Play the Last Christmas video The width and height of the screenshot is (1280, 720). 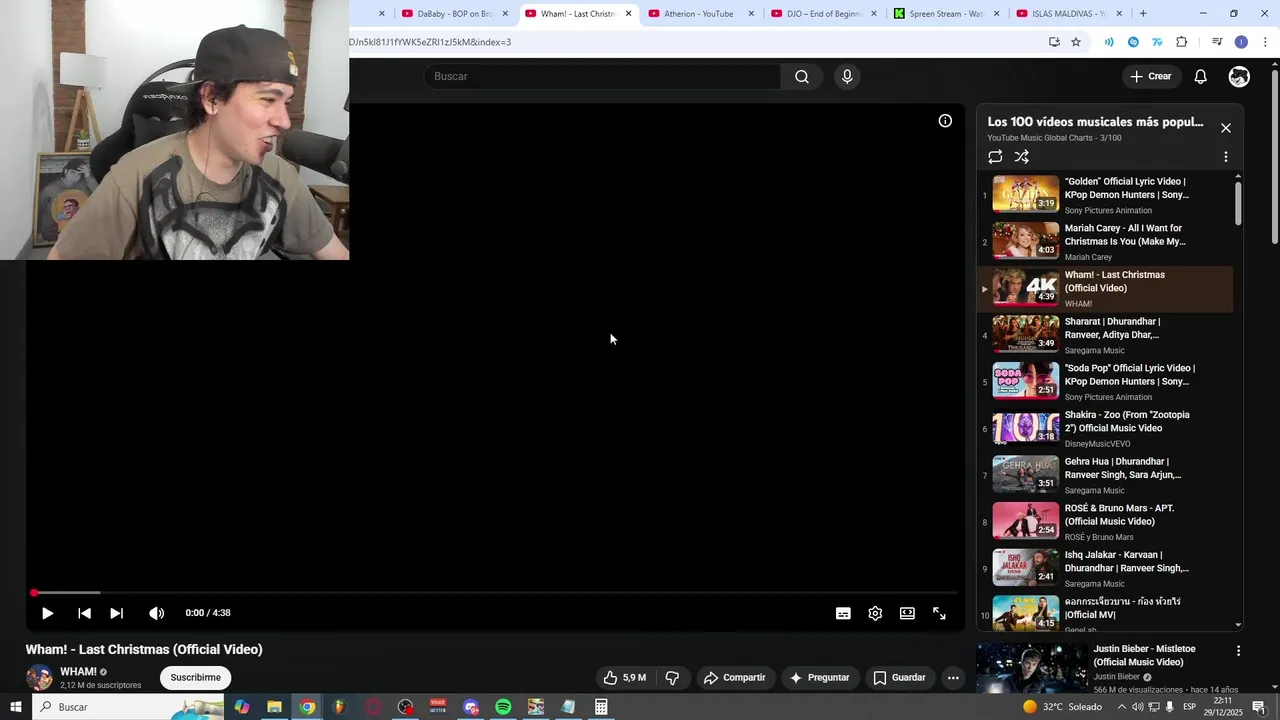click(47, 613)
